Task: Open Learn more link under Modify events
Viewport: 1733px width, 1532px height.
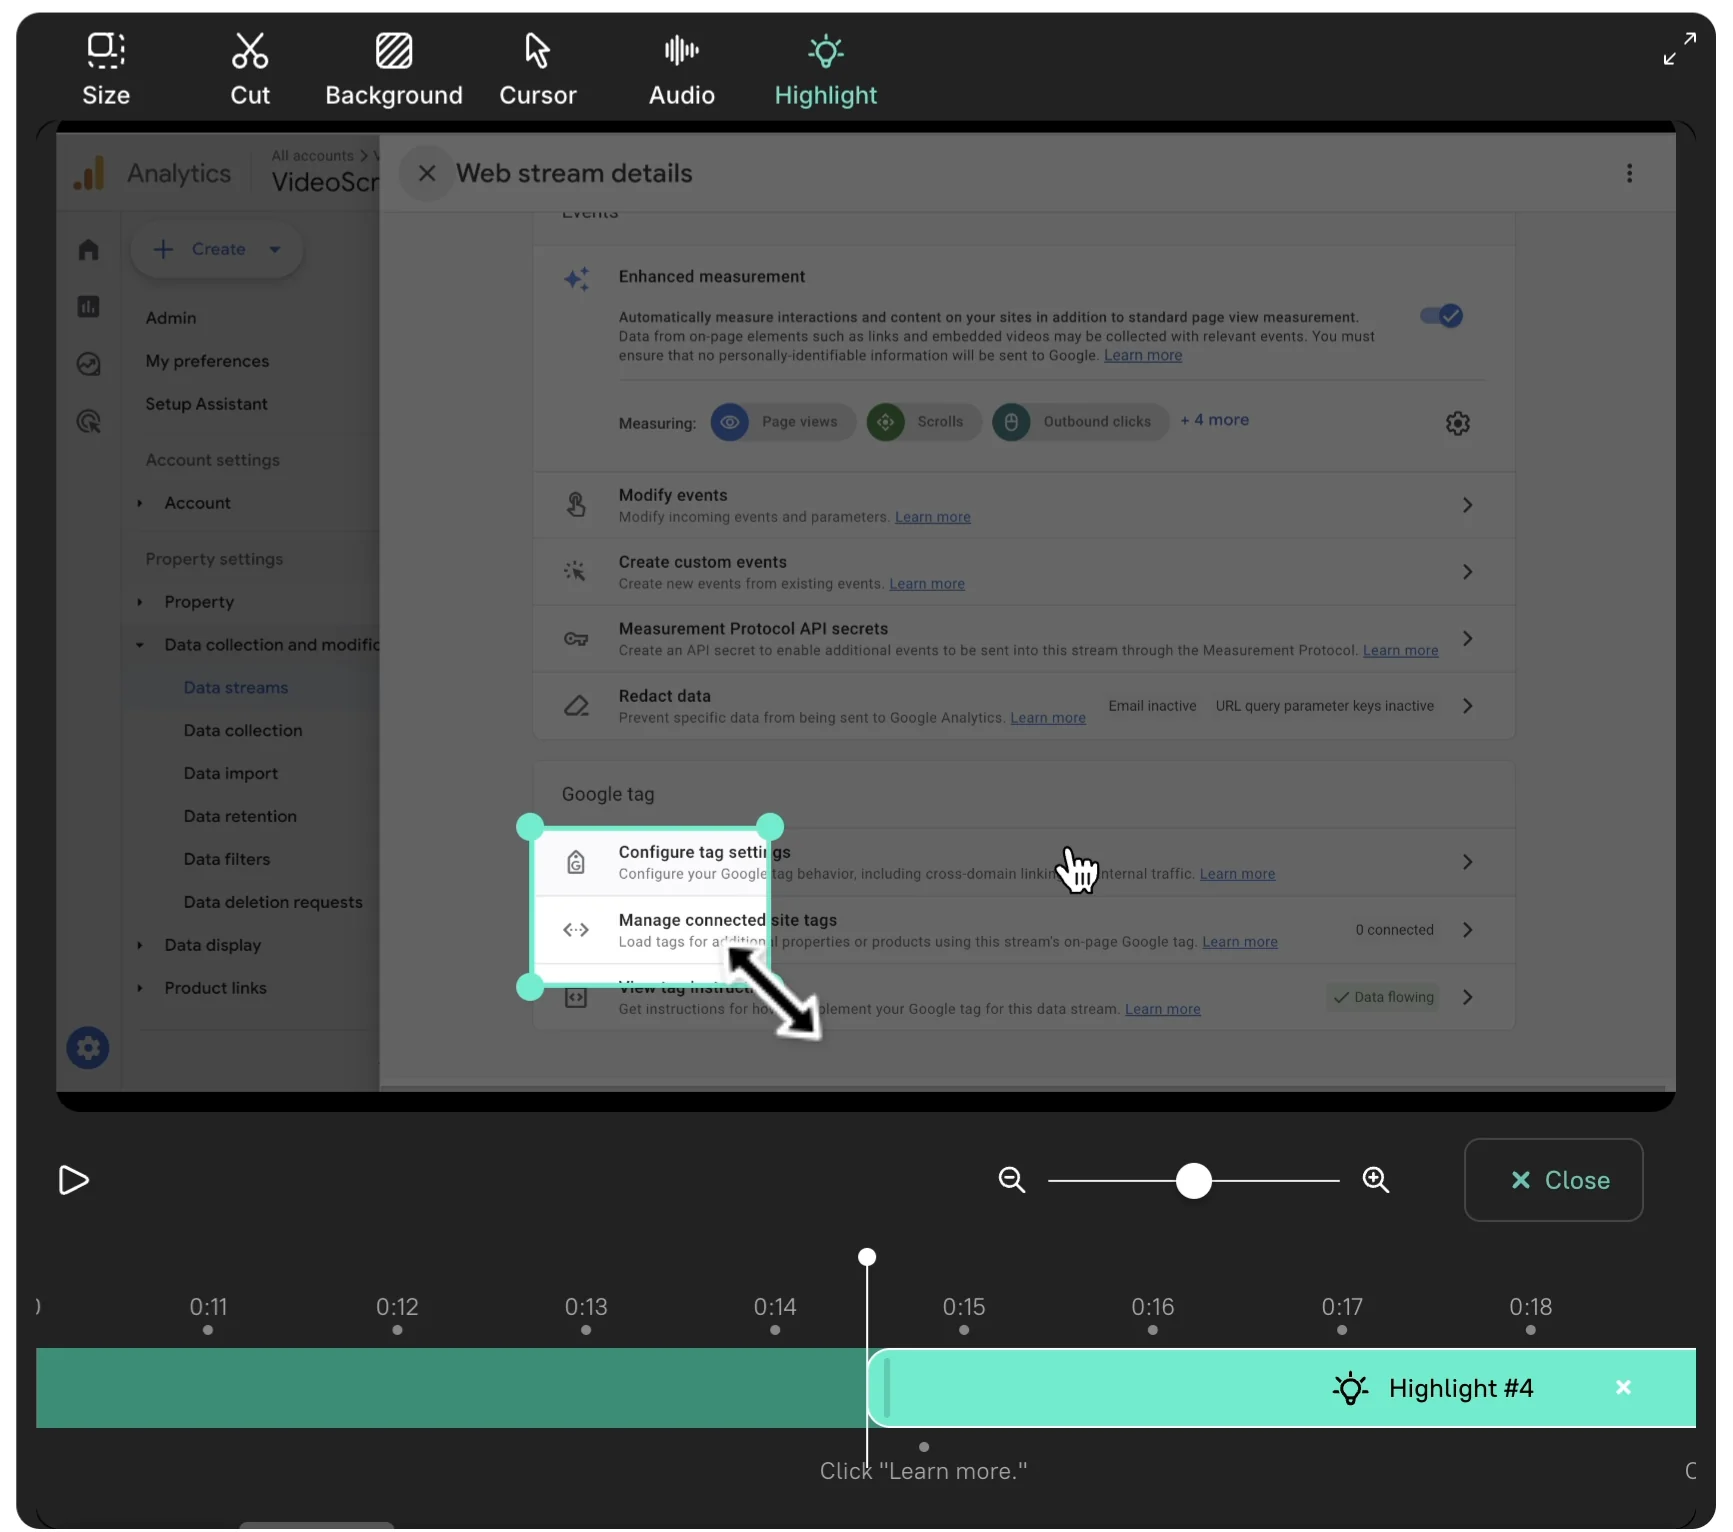Action: pyautogui.click(x=933, y=517)
